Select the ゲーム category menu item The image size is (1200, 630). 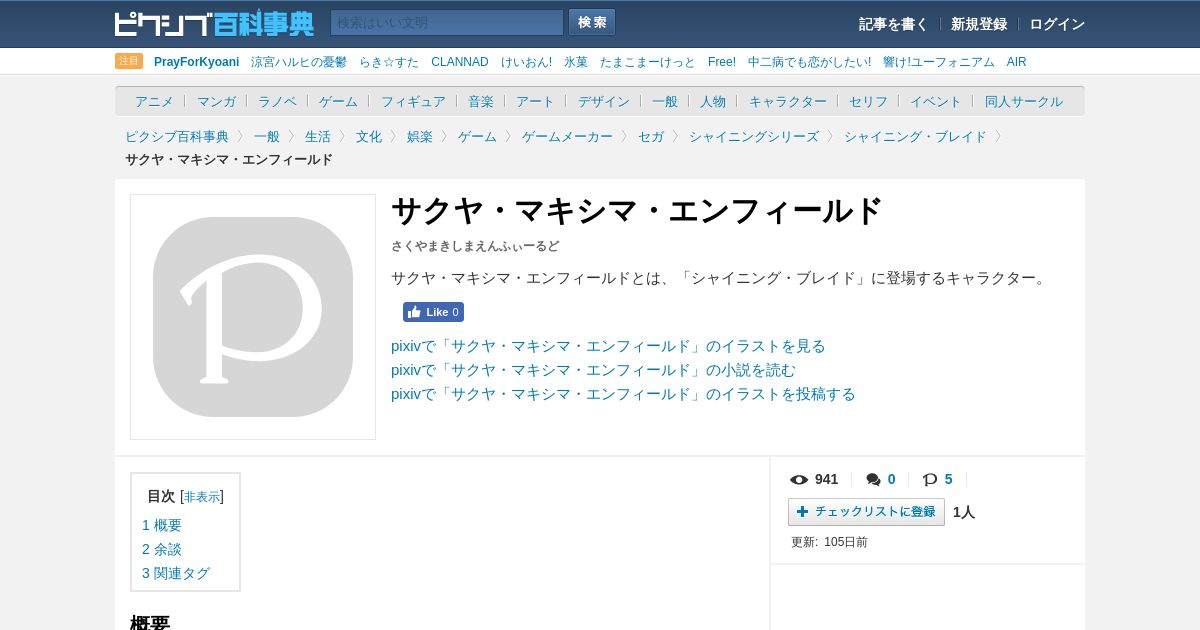pyautogui.click(x=338, y=101)
